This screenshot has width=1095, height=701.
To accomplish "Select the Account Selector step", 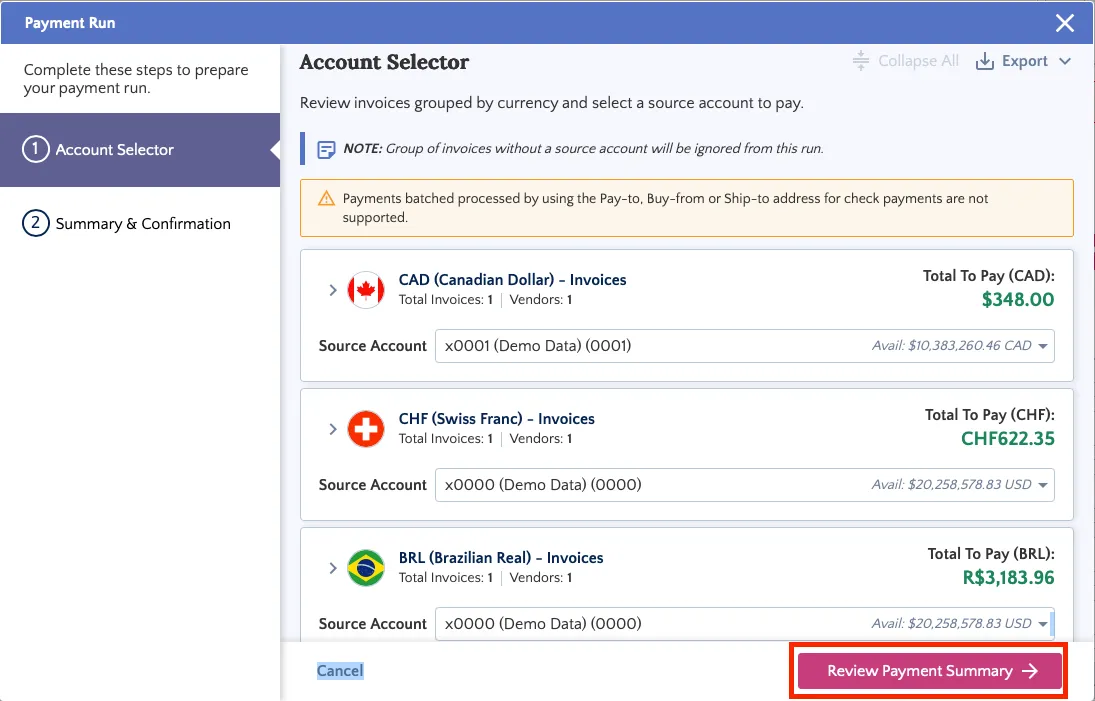I will point(140,149).
